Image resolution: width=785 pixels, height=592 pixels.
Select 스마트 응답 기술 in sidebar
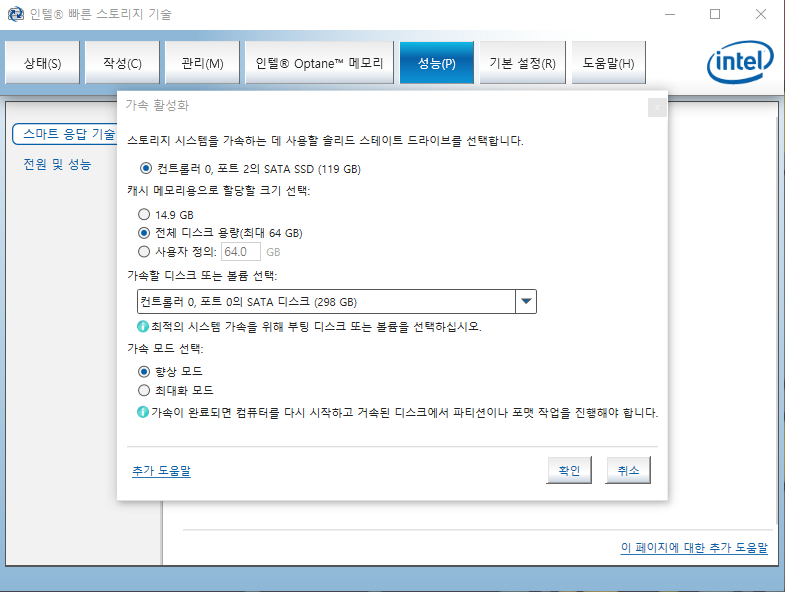(65, 134)
